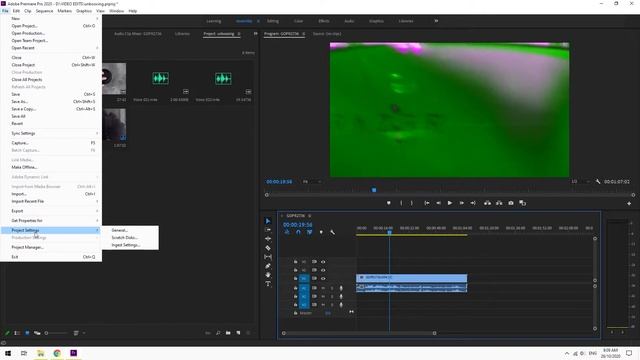Toggle Linked Selection in timeline
The width and height of the screenshot is (640, 360).
pos(309,232)
